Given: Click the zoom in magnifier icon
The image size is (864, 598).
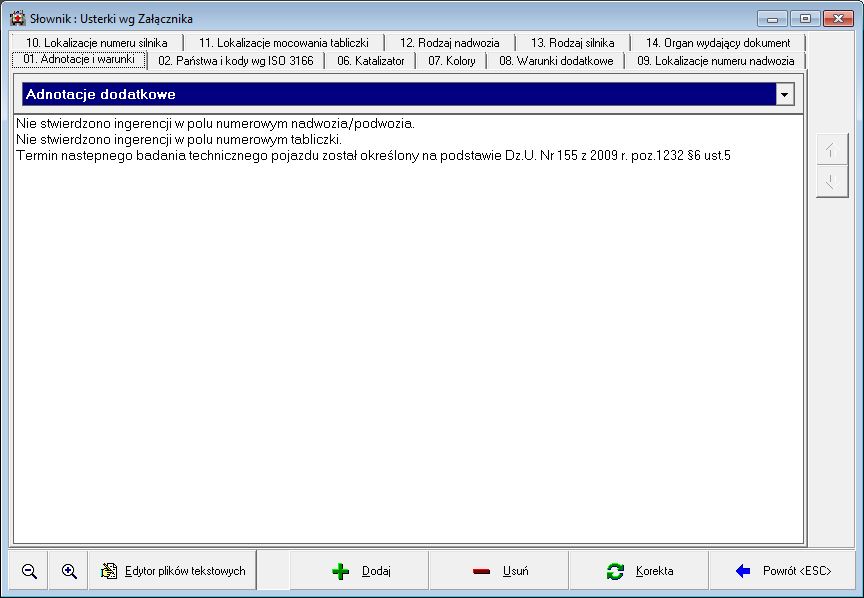Looking at the screenshot, I should 69,571.
